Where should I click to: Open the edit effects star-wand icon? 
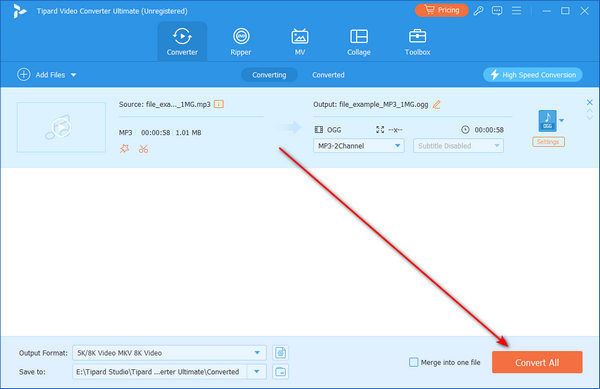[124, 149]
